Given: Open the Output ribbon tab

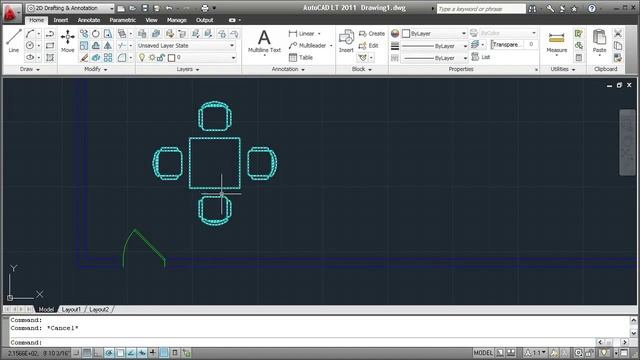Looking at the screenshot, I should (x=204, y=20).
